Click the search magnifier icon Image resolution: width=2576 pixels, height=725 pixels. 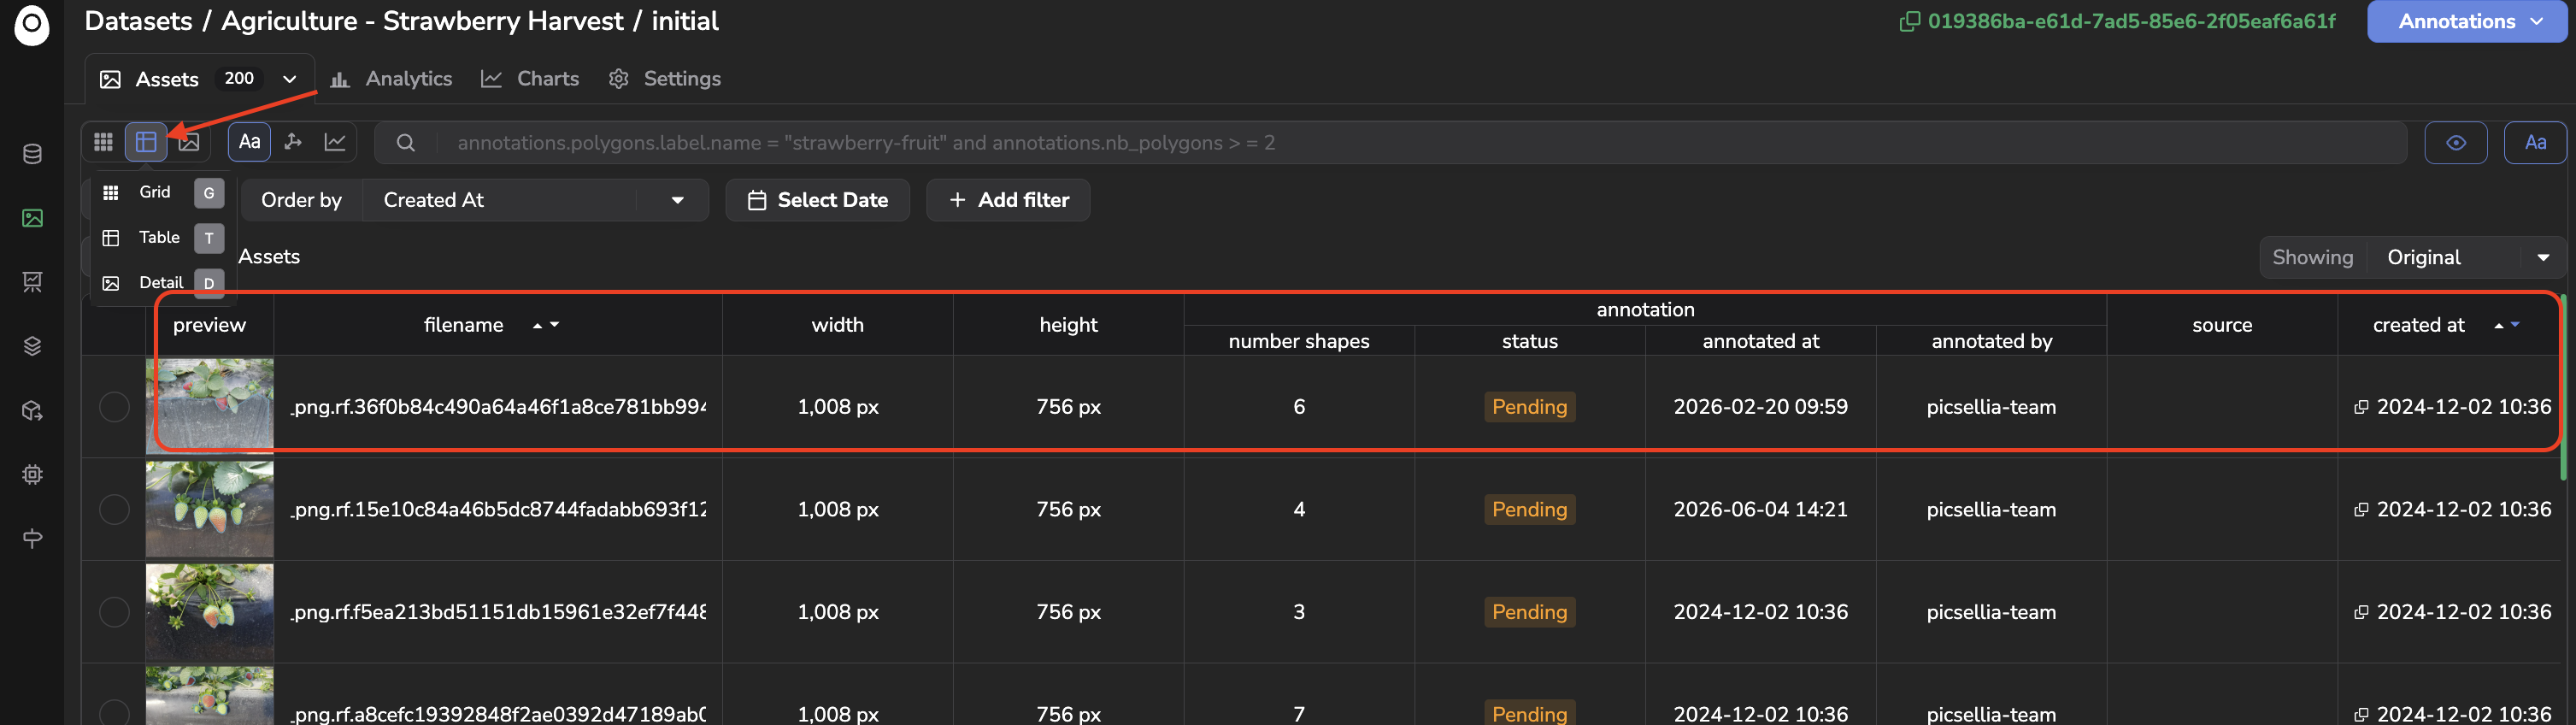click(x=405, y=143)
